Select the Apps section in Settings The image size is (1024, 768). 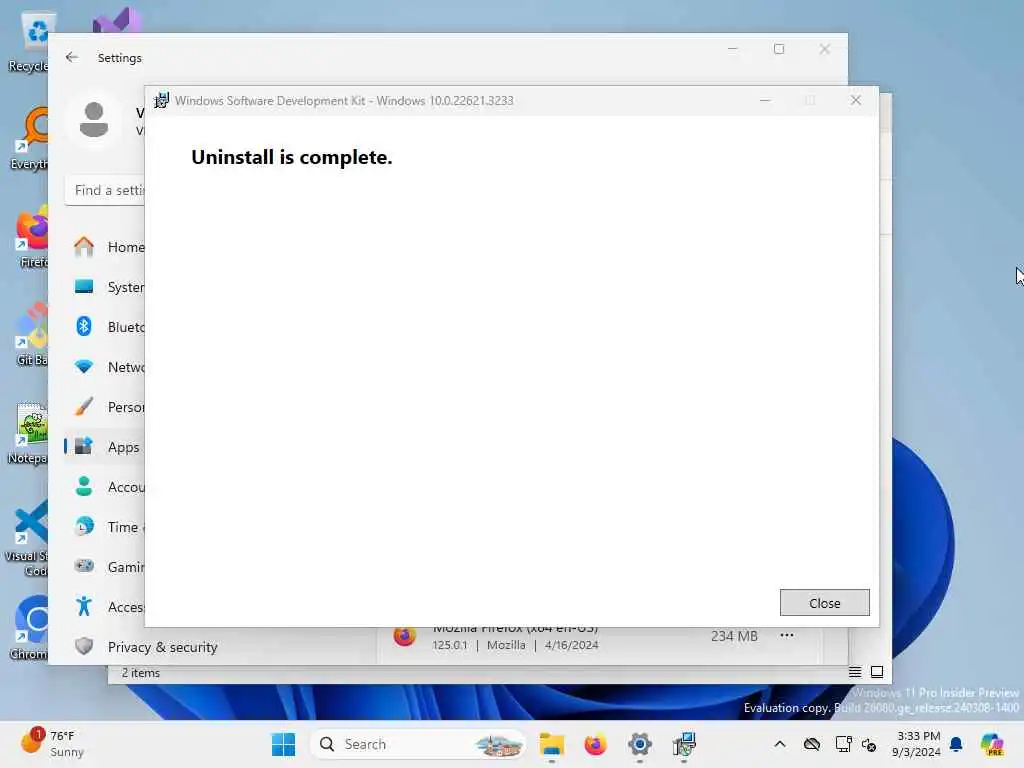click(106, 447)
